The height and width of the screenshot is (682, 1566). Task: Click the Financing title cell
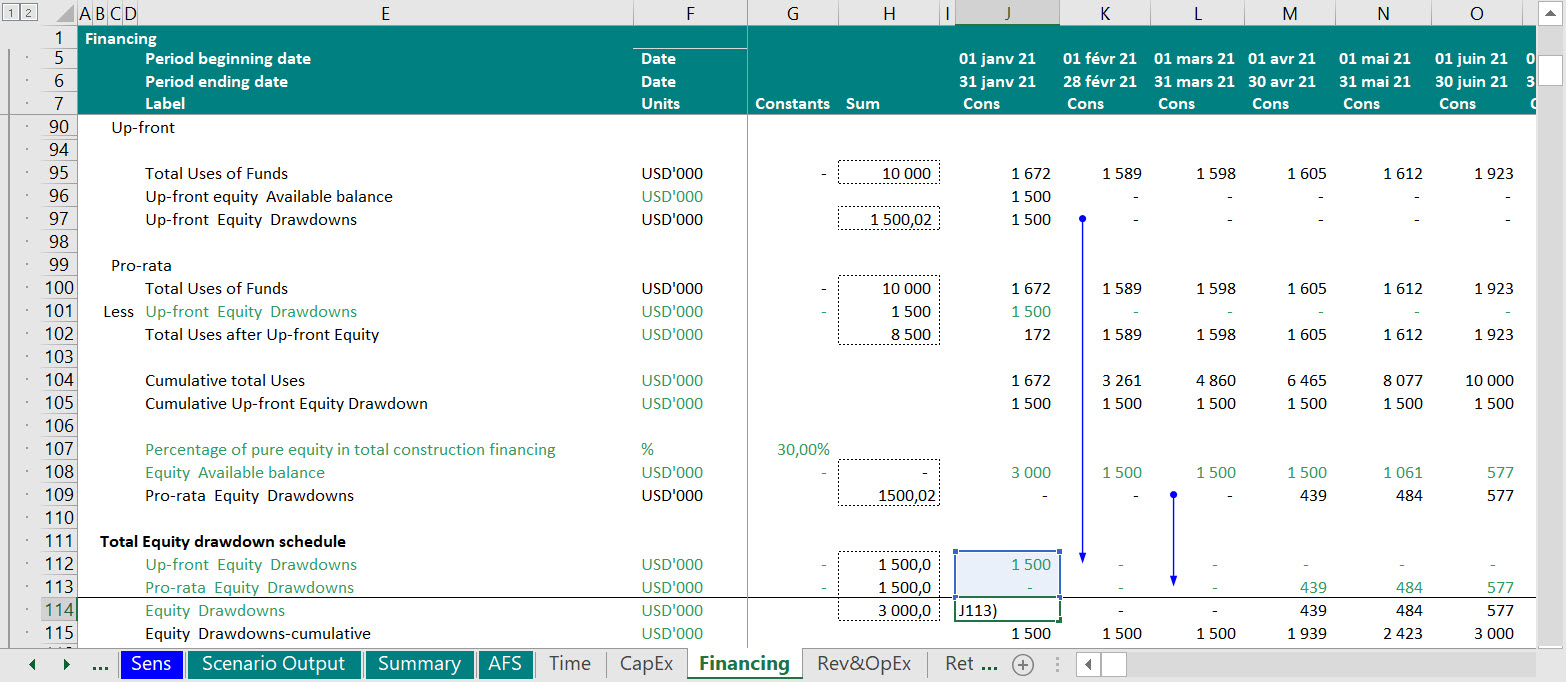point(121,39)
